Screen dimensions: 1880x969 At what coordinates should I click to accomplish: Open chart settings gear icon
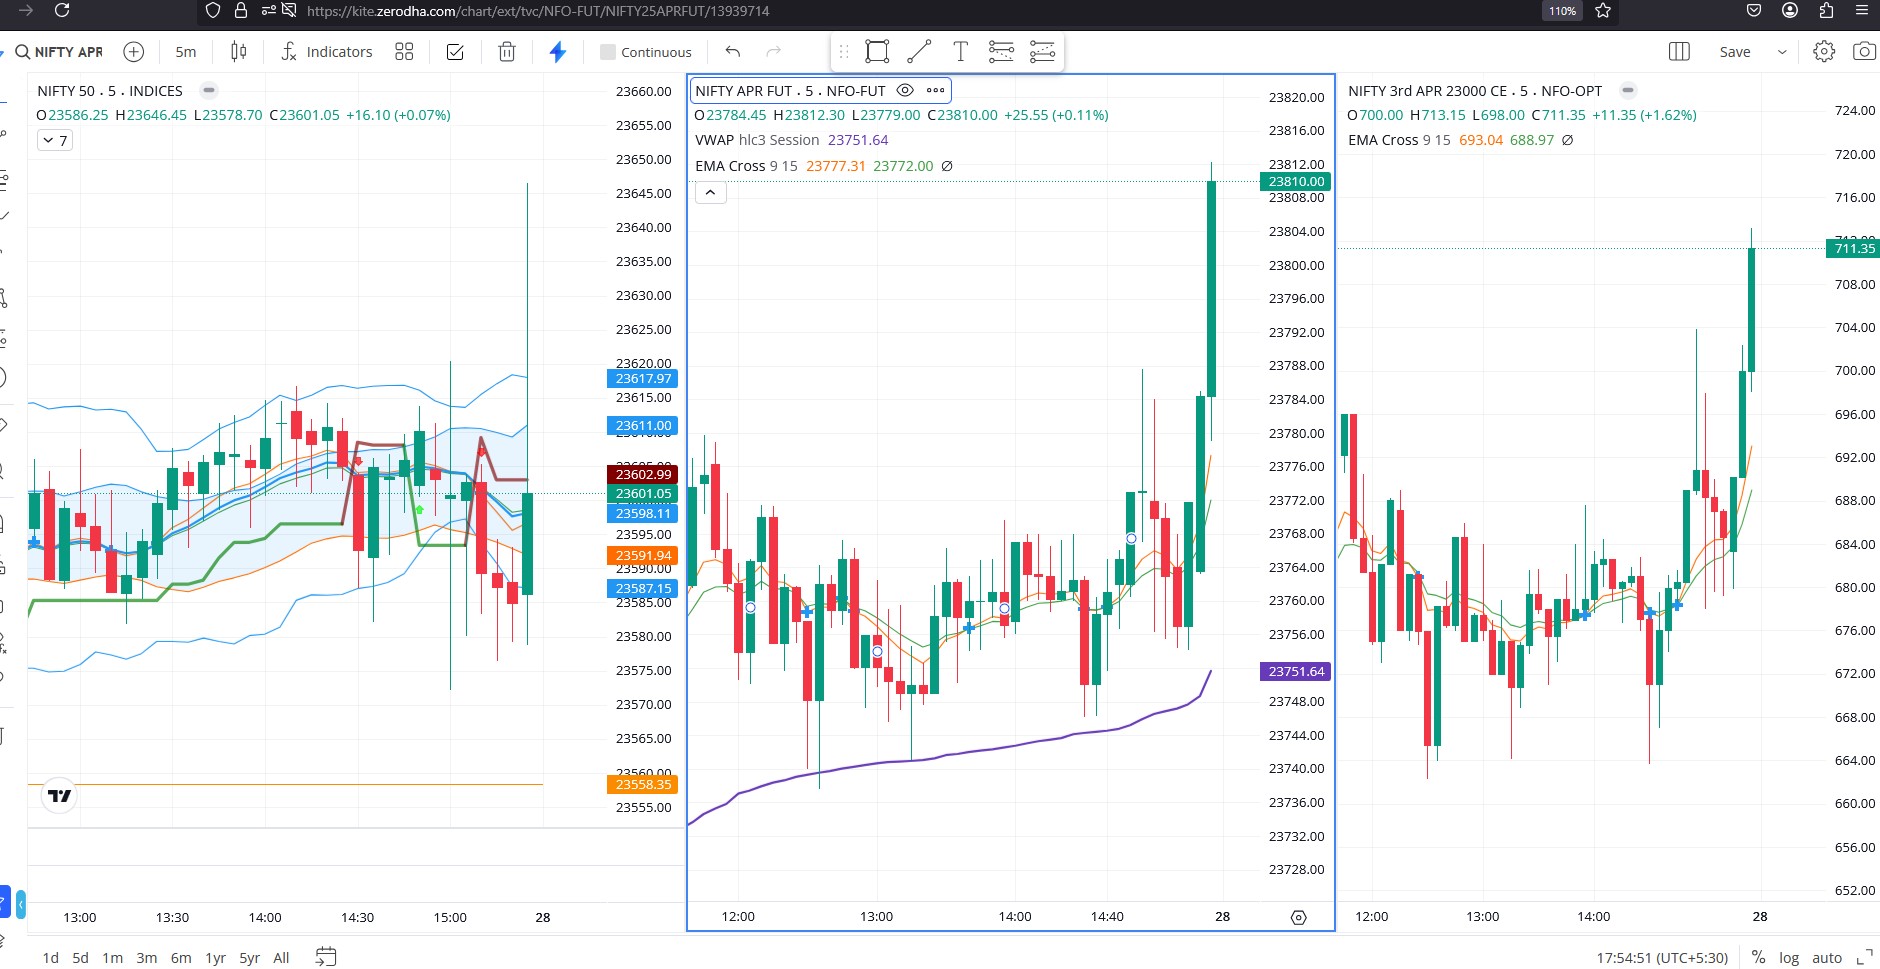[x=1824, y=52]
